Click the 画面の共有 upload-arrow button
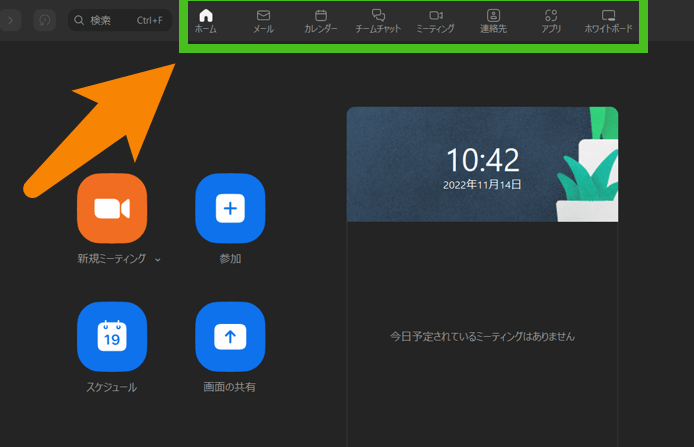Viewport: 694px width, 447px height. click(x=230, y=337)
